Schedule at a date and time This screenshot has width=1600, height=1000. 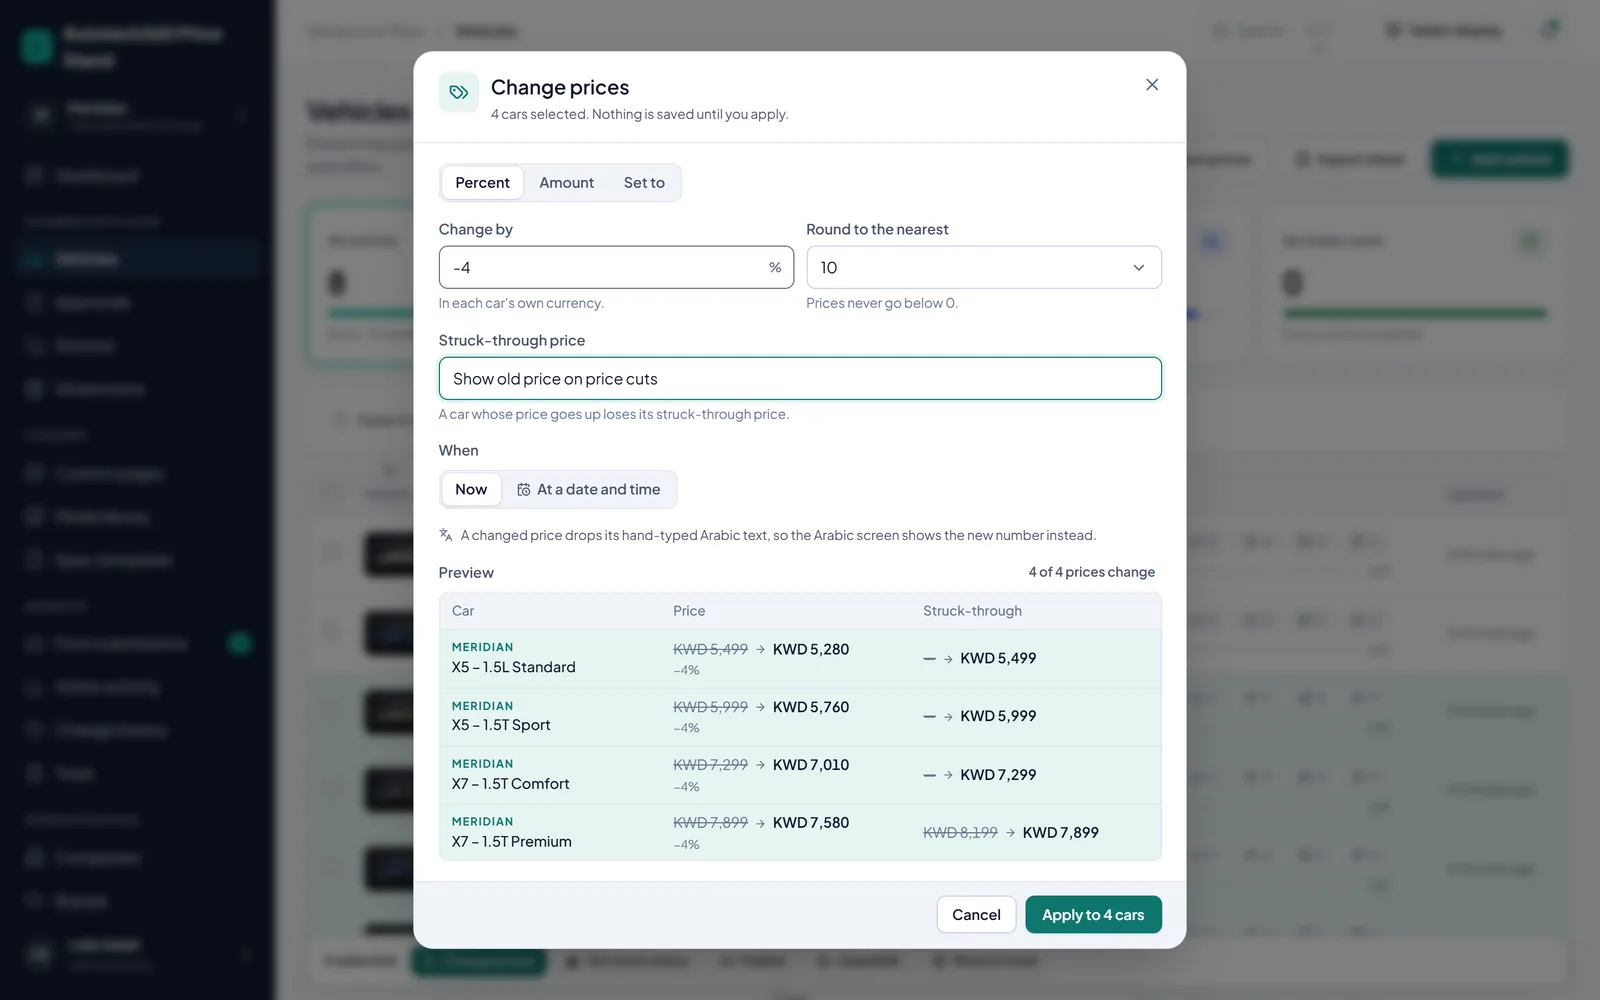(589, 490)
